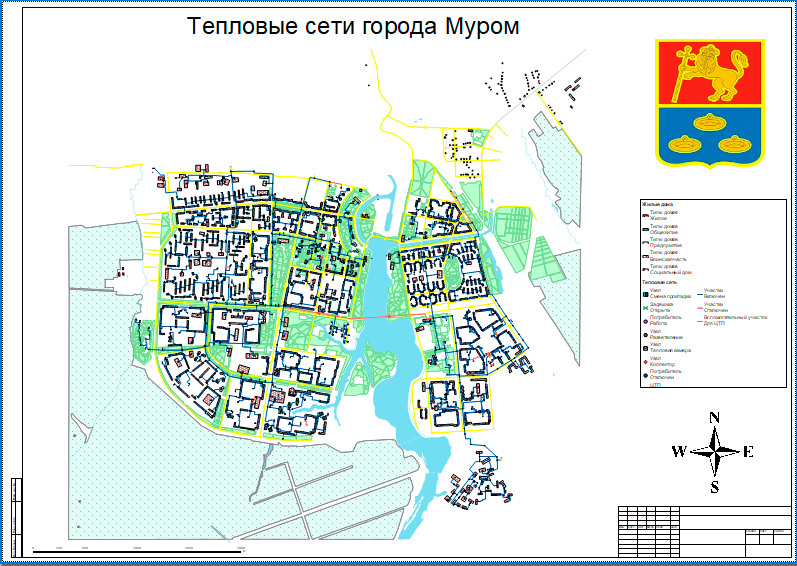
Task: Select the 'Общежитие' house type legend icon
Action: coord(644,227)
